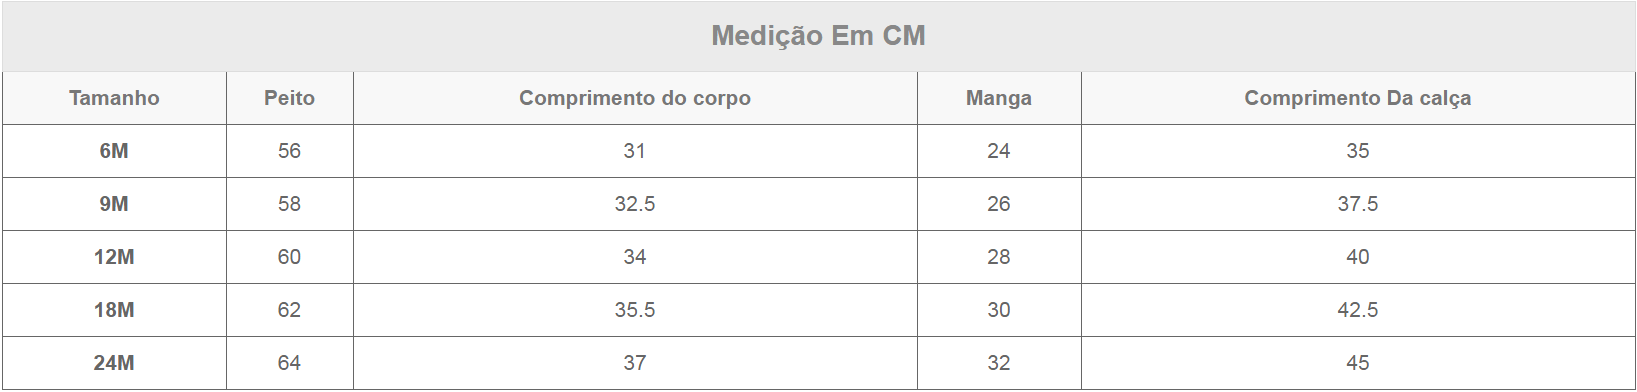Image resolution: width=1637 pixels, height=392 pixels.
Task: Click the pants length 42.5 cell
Action: click(1358, 310)
